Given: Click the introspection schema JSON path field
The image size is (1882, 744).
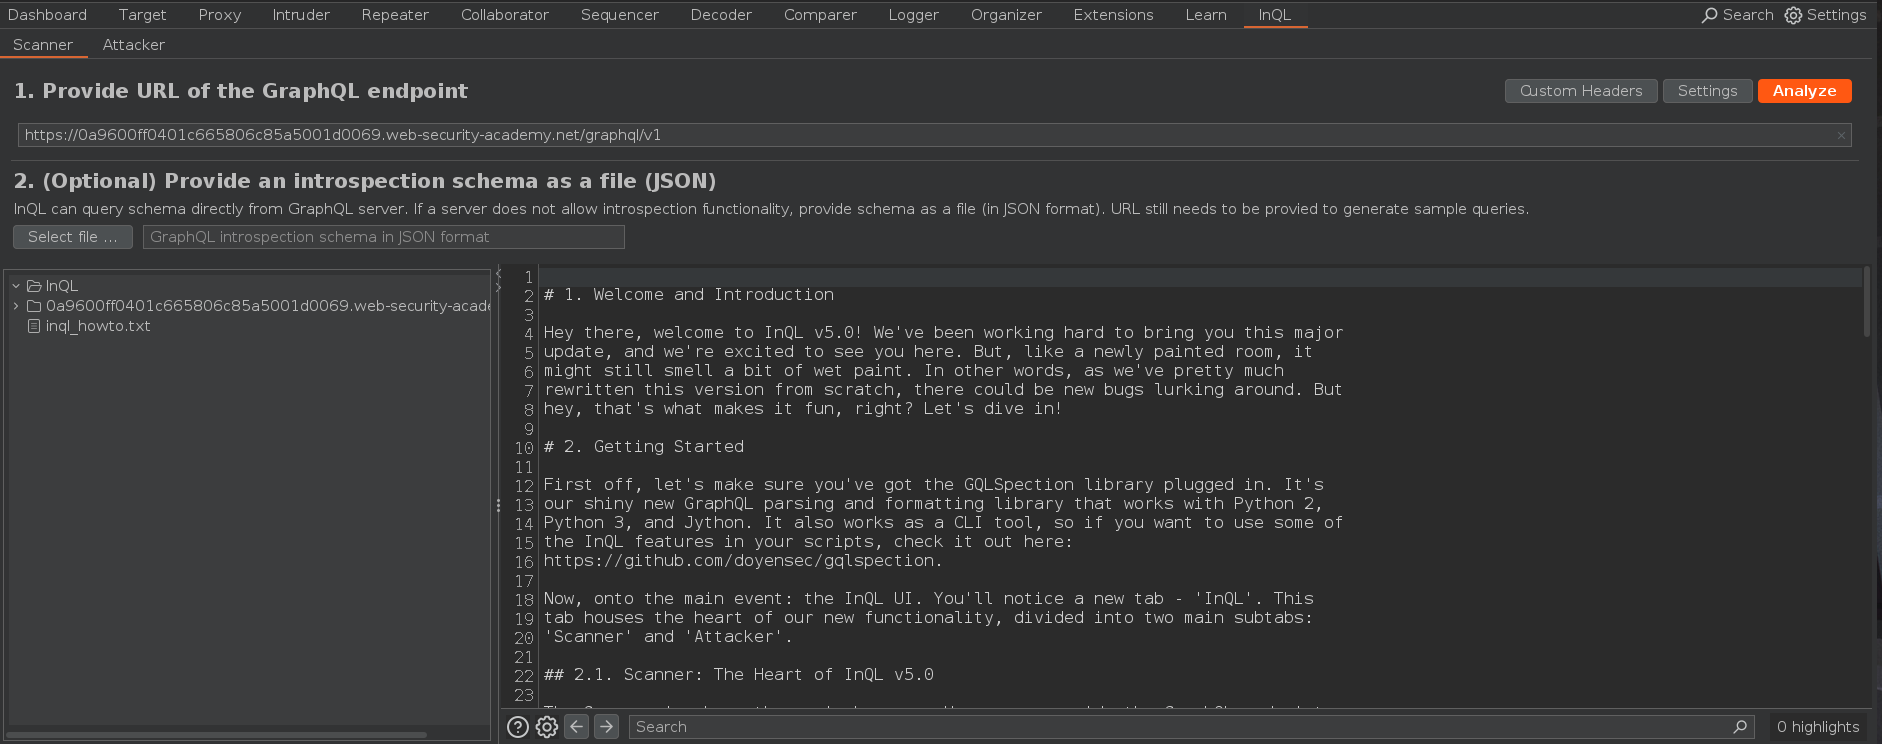Looking at the screenshot, I should (x=384, y=237).
